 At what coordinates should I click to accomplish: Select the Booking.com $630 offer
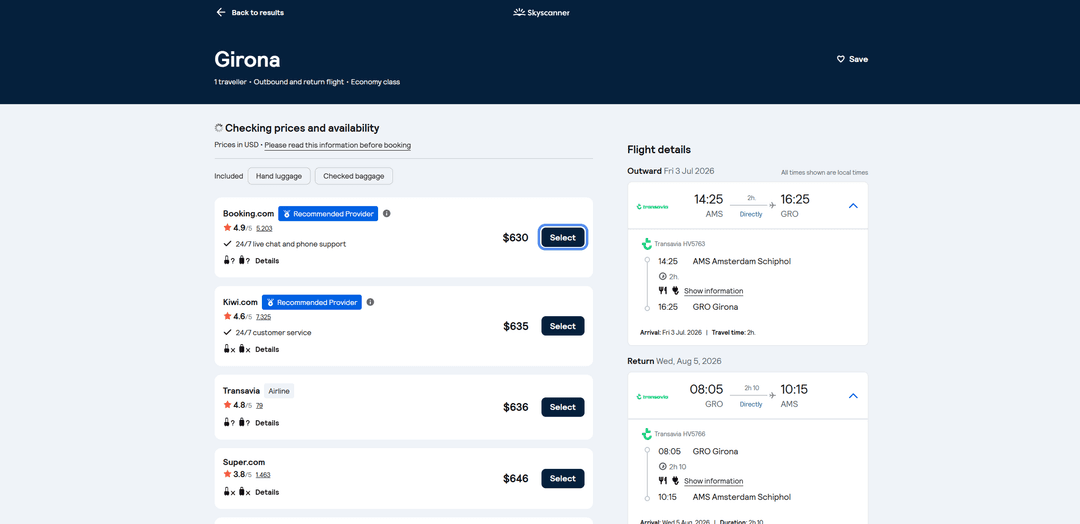[x=563, y=238]
